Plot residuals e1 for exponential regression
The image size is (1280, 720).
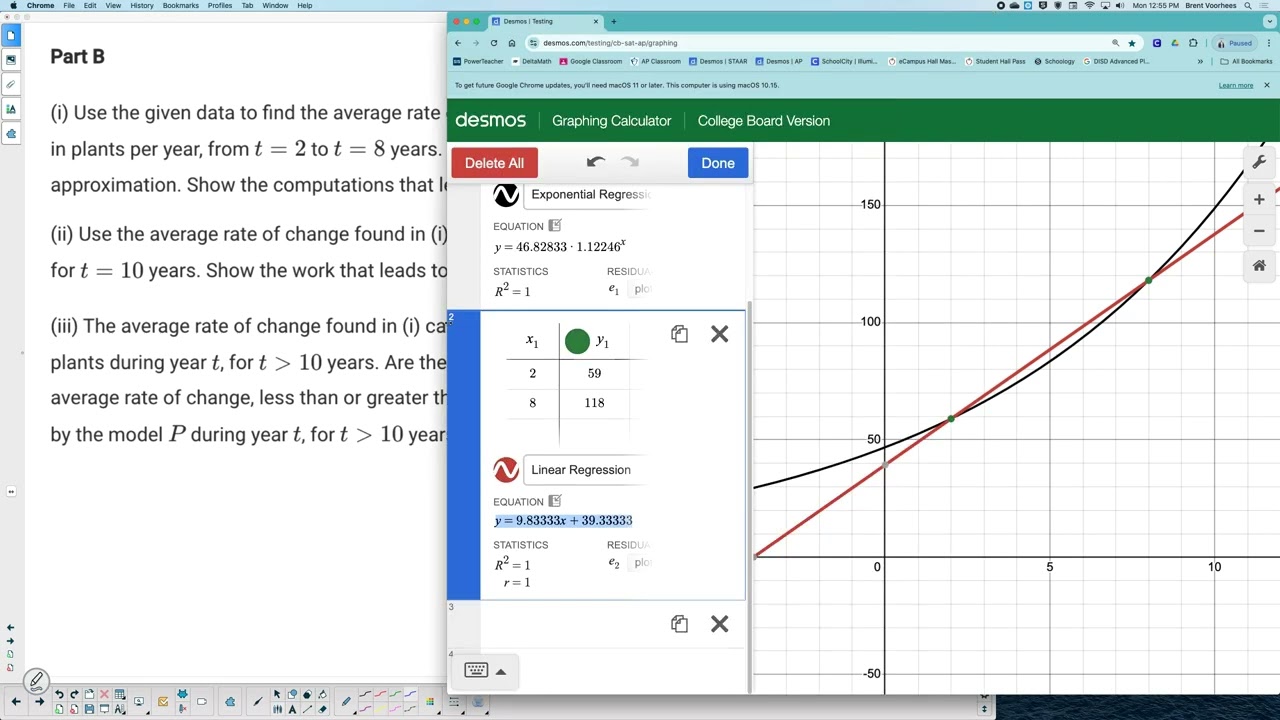642,289
